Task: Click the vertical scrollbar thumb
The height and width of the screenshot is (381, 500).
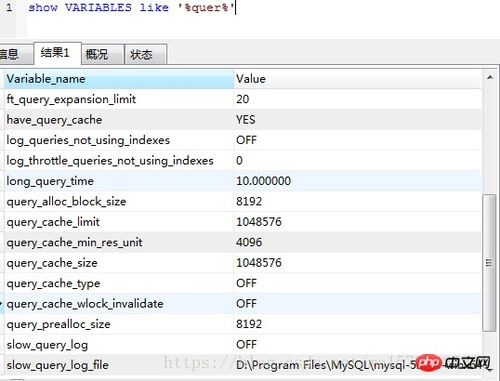Action: (489, 263)
